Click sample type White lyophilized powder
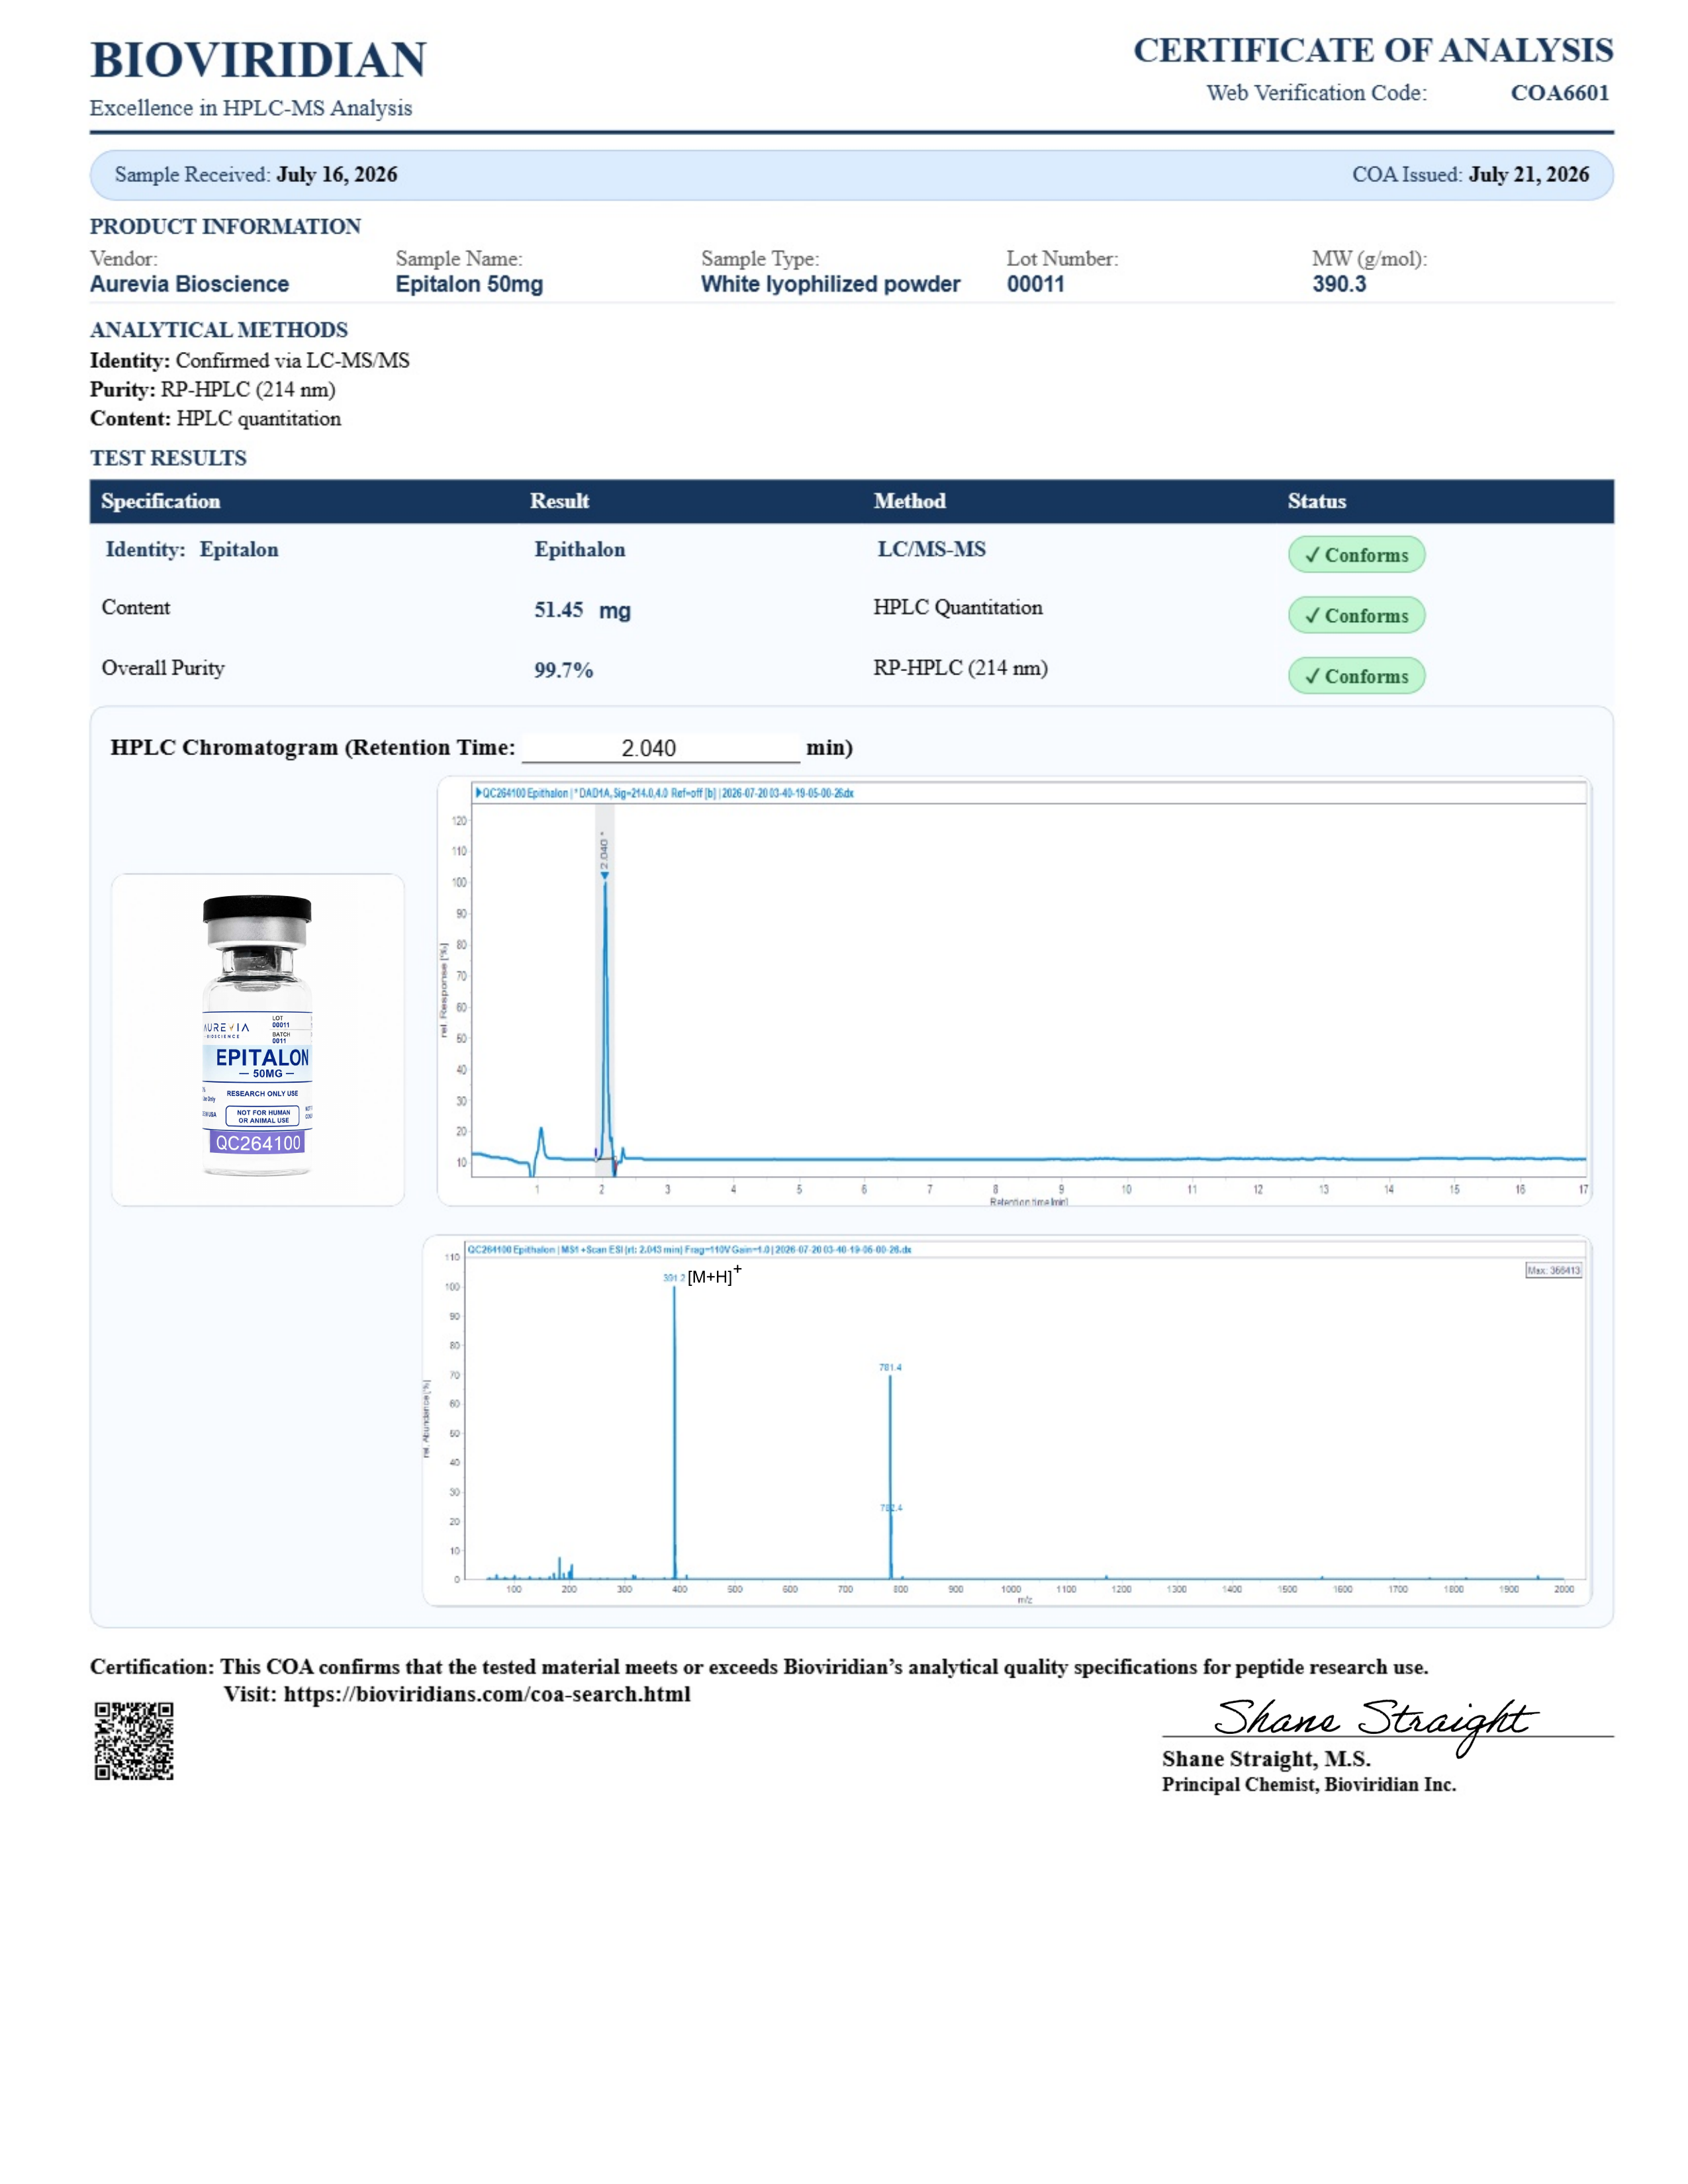1688x2184 pixels. (x=830, y=284)
